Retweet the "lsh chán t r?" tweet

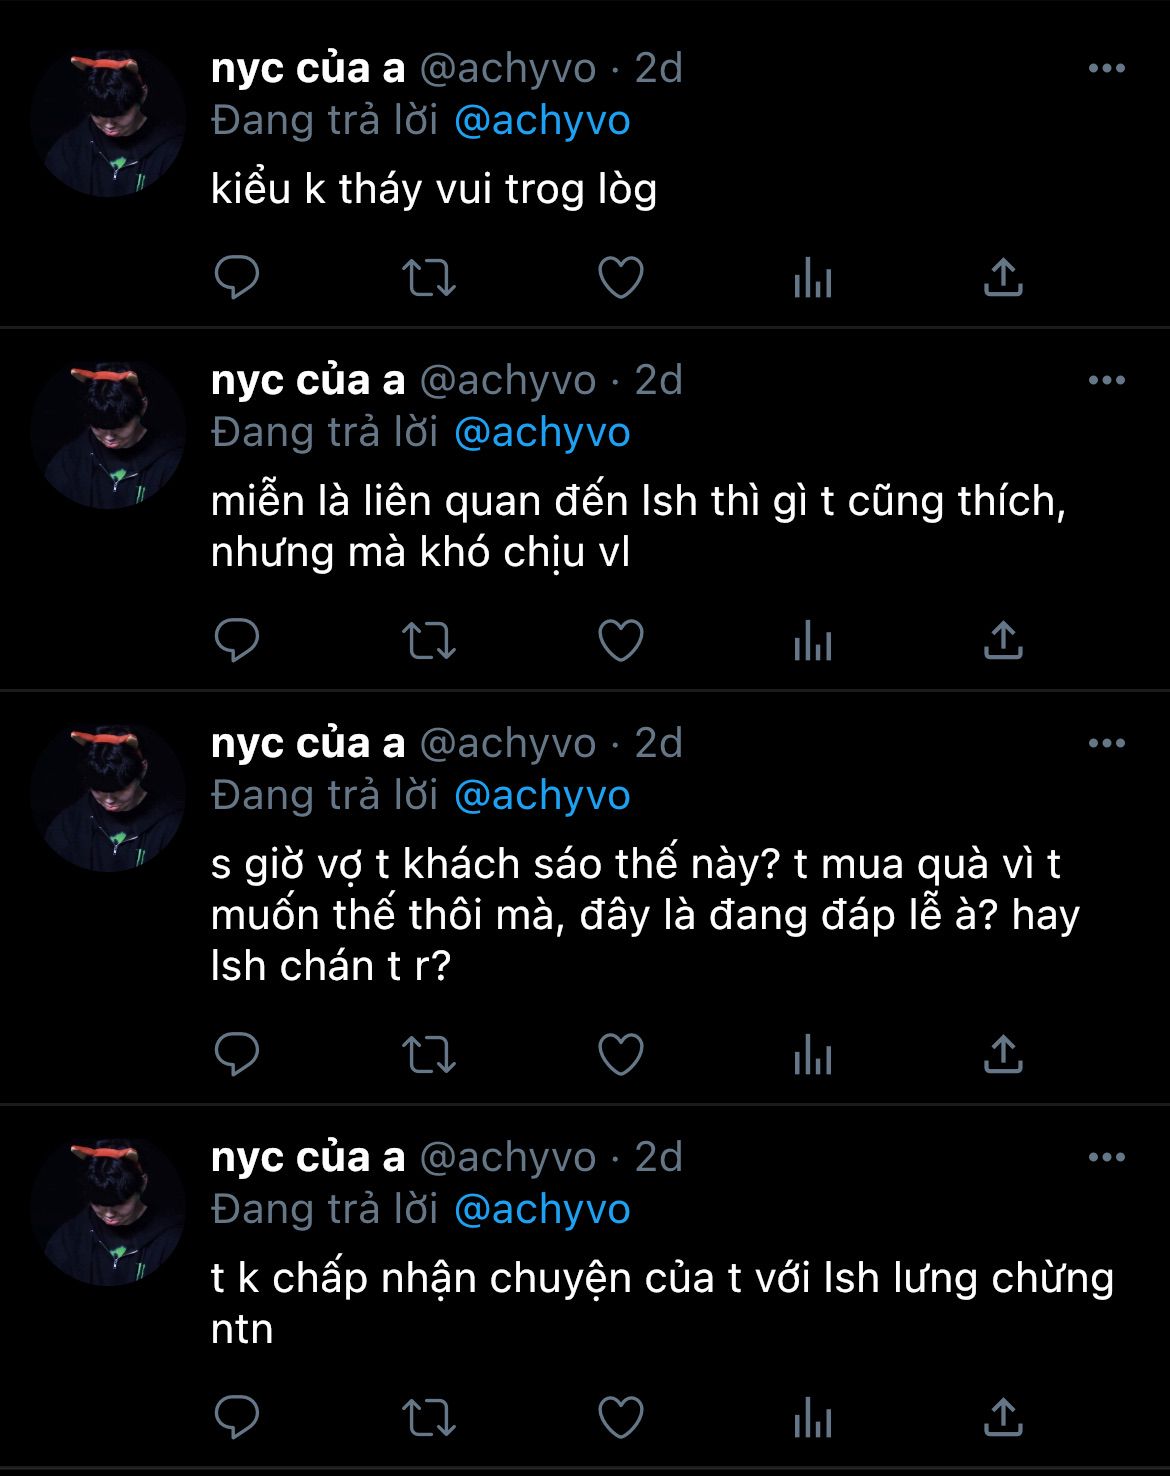point(429,1054)
